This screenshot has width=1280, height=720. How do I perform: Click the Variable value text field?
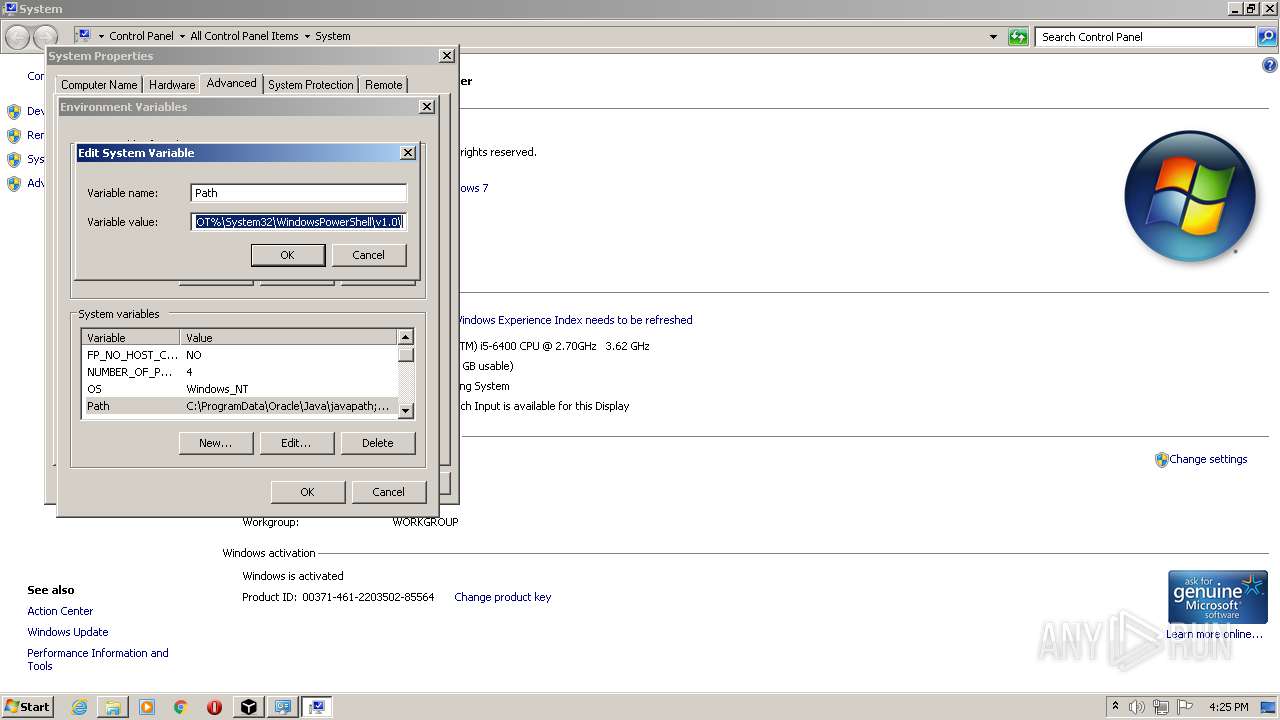tap(299, 222)
